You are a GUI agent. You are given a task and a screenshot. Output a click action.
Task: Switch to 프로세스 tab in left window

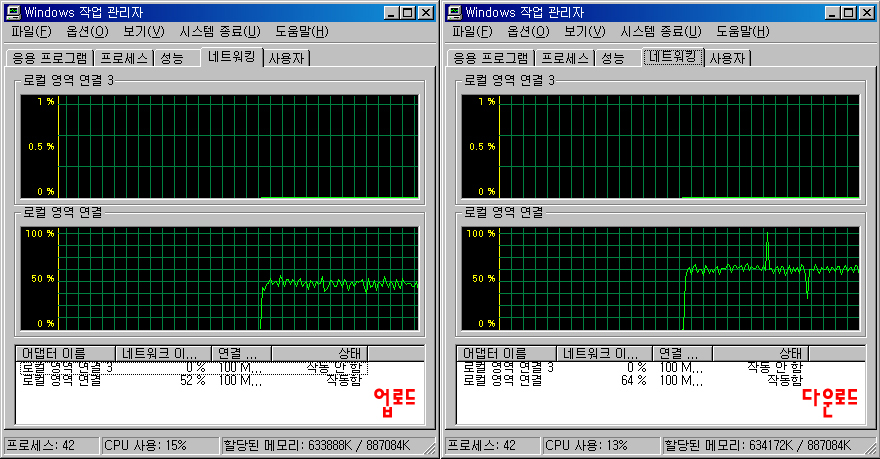[x=124, y=58]
